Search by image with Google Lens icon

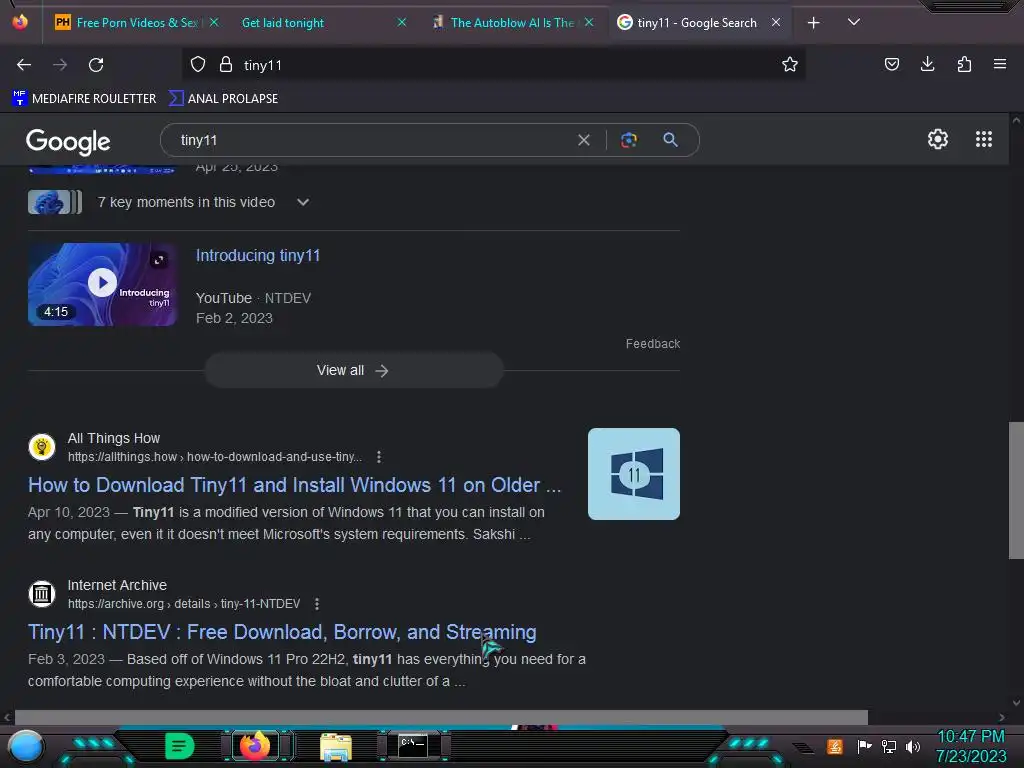629,140
